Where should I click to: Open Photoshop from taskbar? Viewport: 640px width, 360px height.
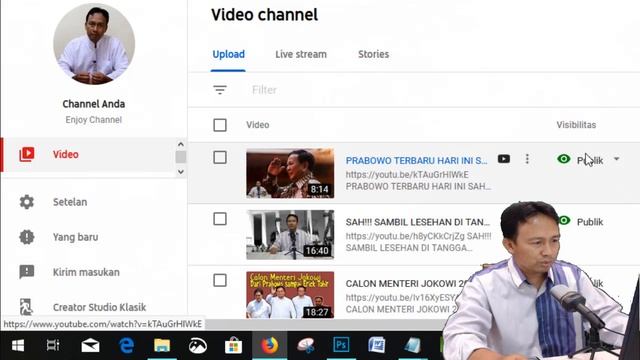click(x=341, y=346)
